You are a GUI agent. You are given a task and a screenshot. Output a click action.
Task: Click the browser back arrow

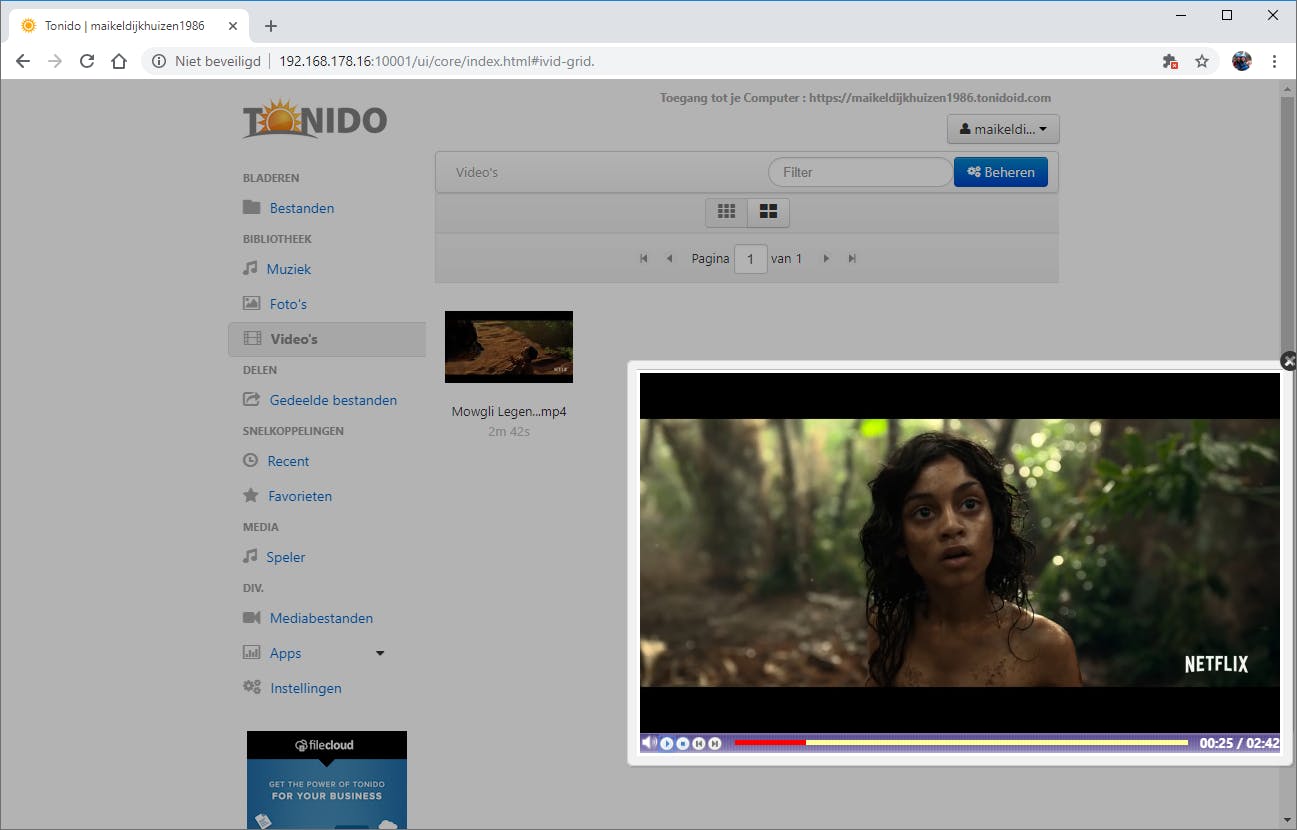(x=23, y=61)
